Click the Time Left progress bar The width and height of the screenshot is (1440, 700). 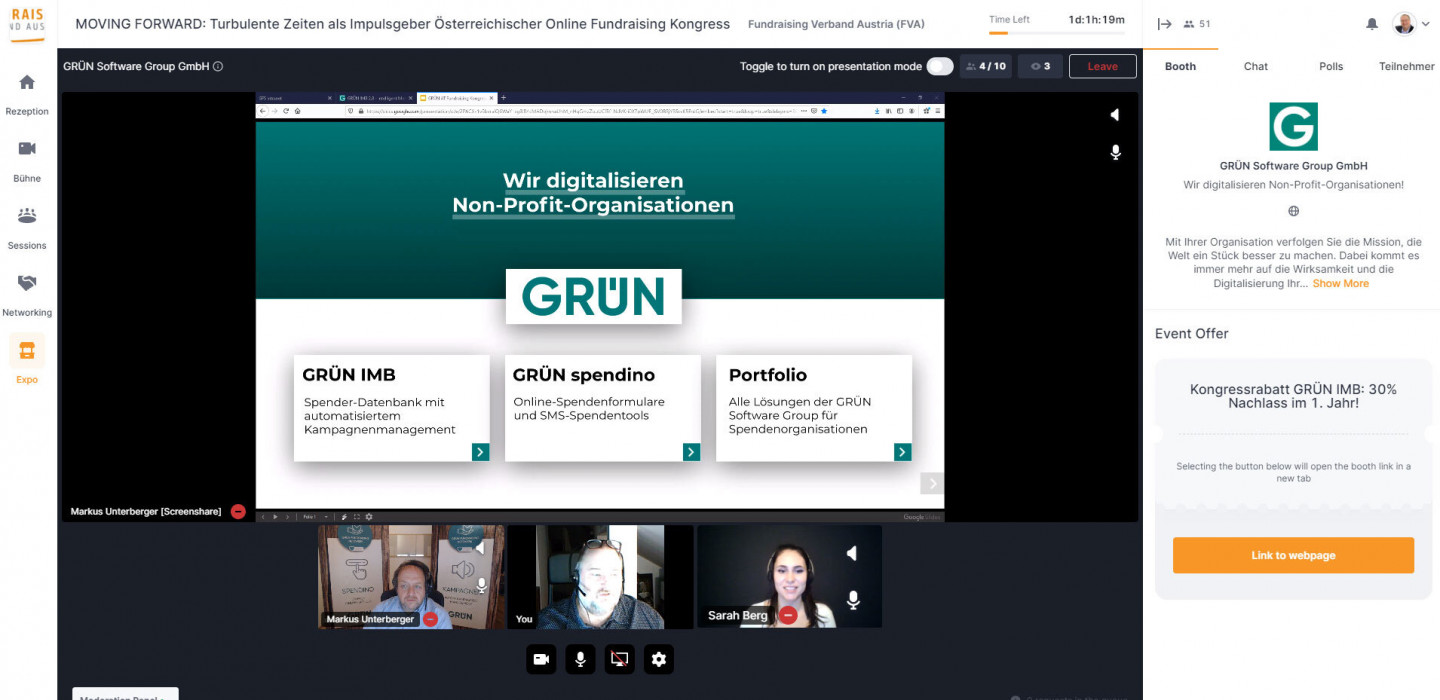pyautogui.click(x=1056, y=33)
